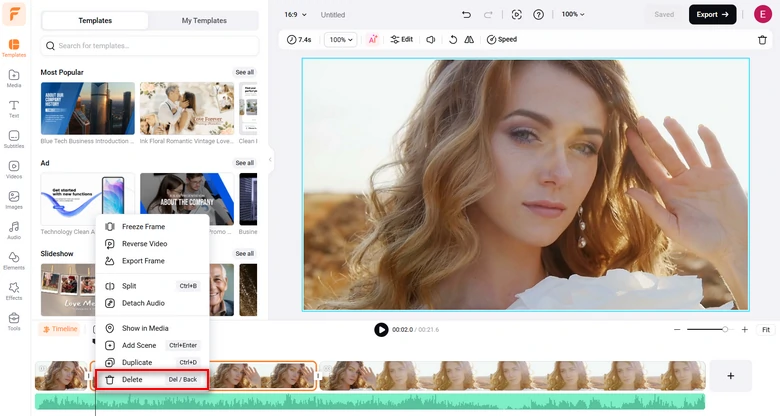Screen dimensions: 780x416
Task: Open the Edit adjustments panel
Action: coord(401,39)
